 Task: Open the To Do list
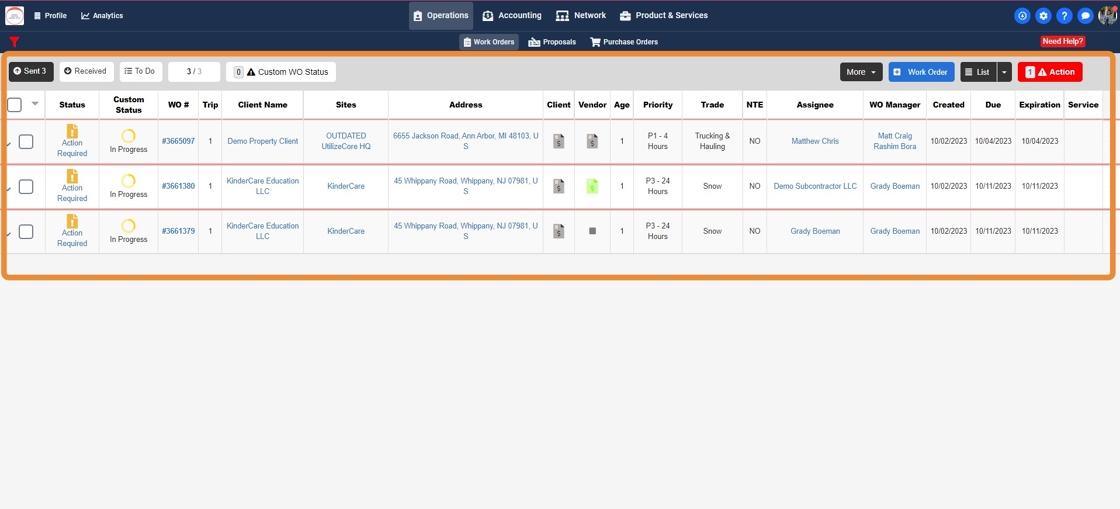pyautogui.click(x=141, y=71)
